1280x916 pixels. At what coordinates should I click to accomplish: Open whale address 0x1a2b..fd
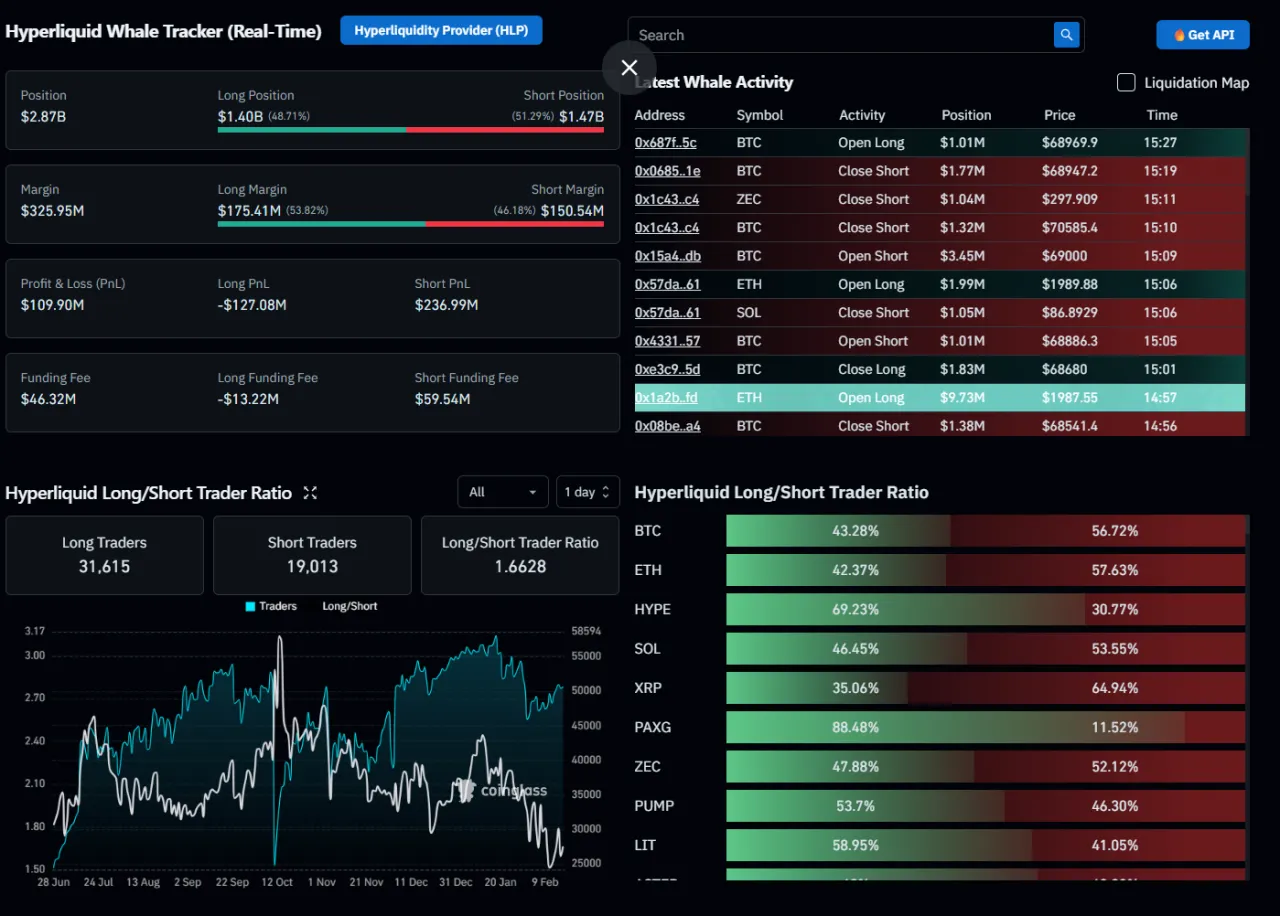point(666,398)
